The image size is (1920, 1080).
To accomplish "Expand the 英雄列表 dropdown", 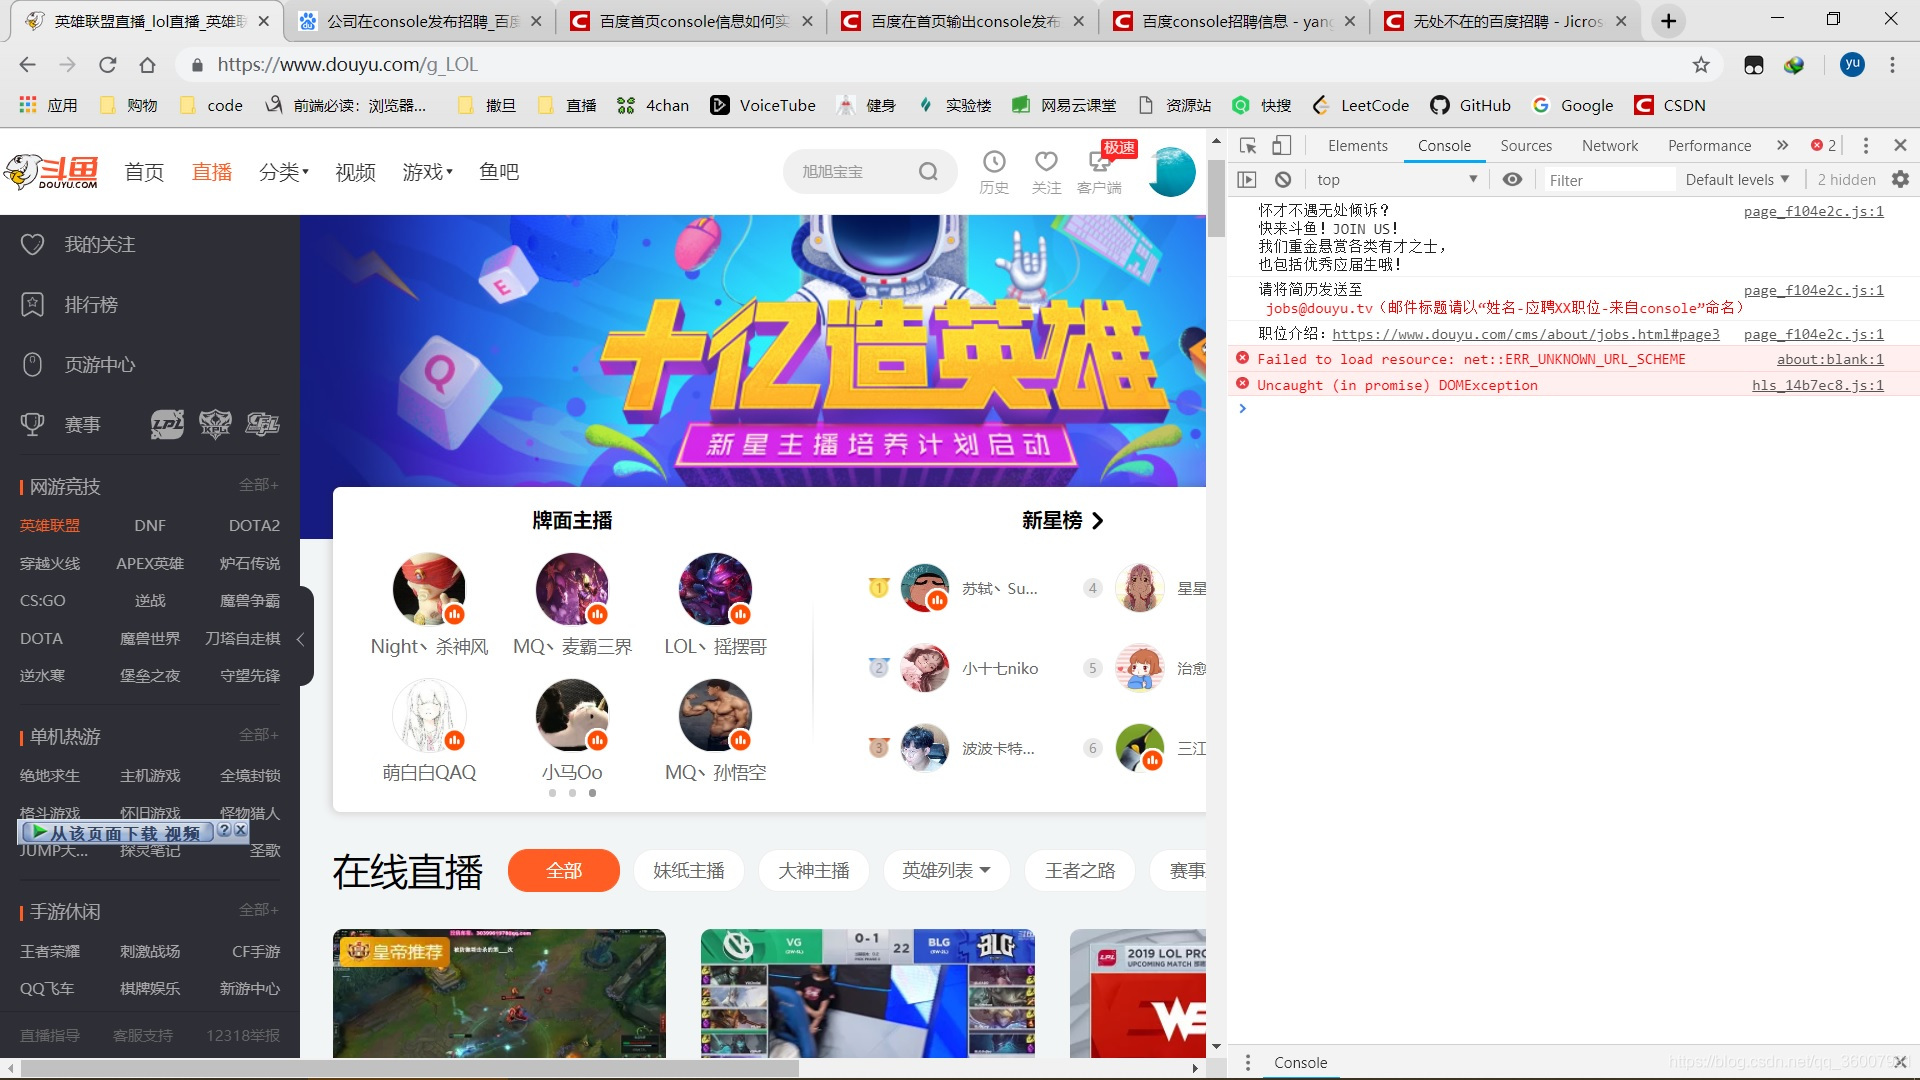I will click(946, 871).
